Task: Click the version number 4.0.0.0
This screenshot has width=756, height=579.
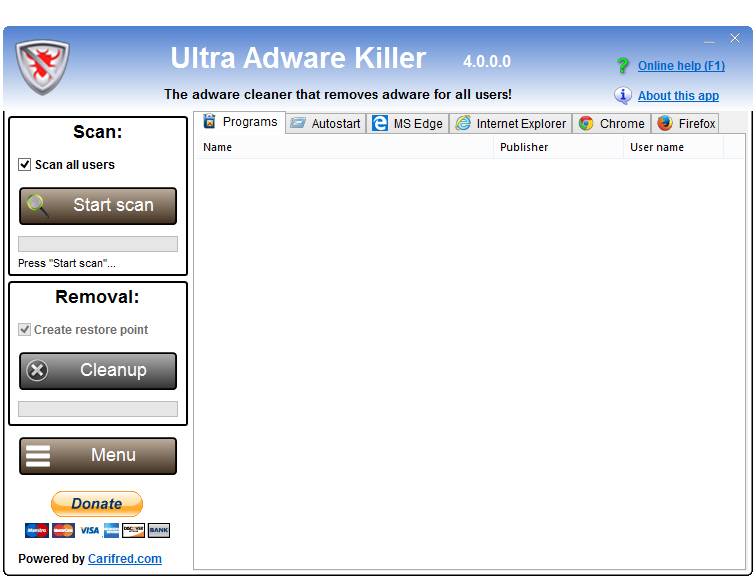Action: (486, 61)
